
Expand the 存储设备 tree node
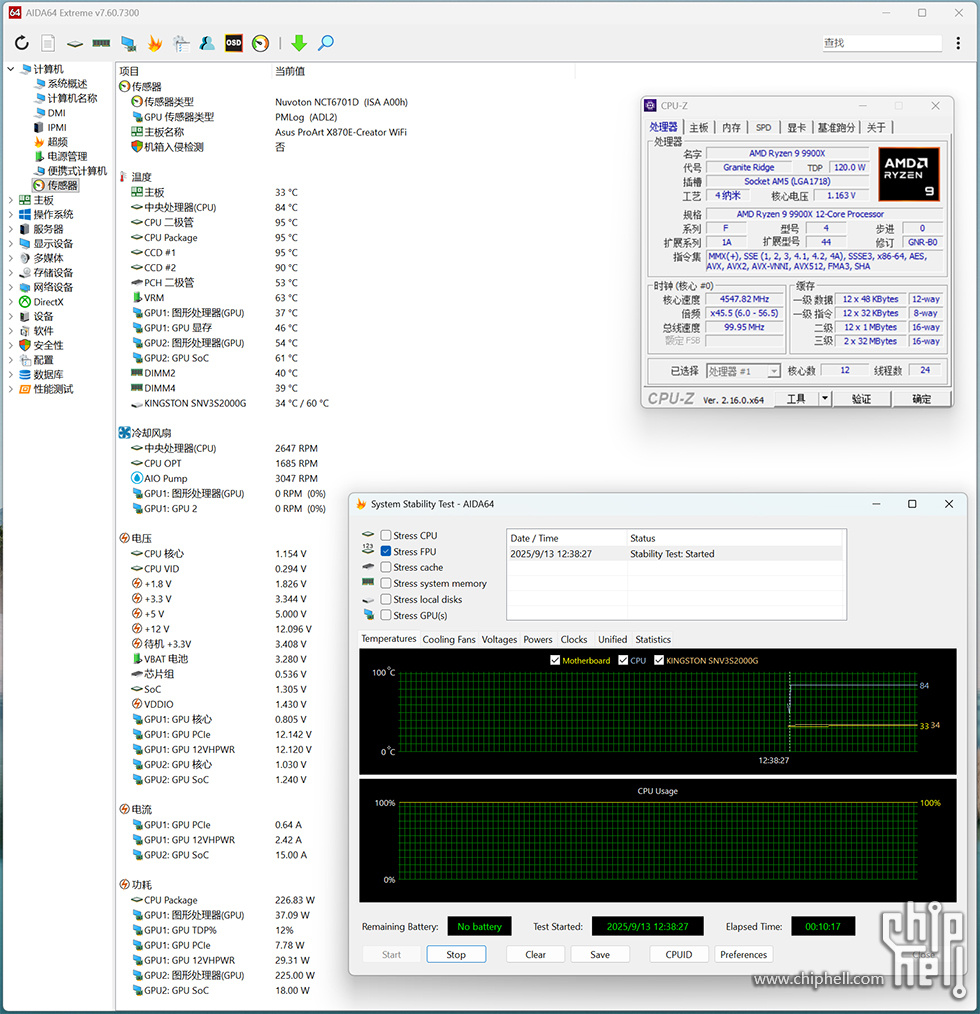click(11, 273)
